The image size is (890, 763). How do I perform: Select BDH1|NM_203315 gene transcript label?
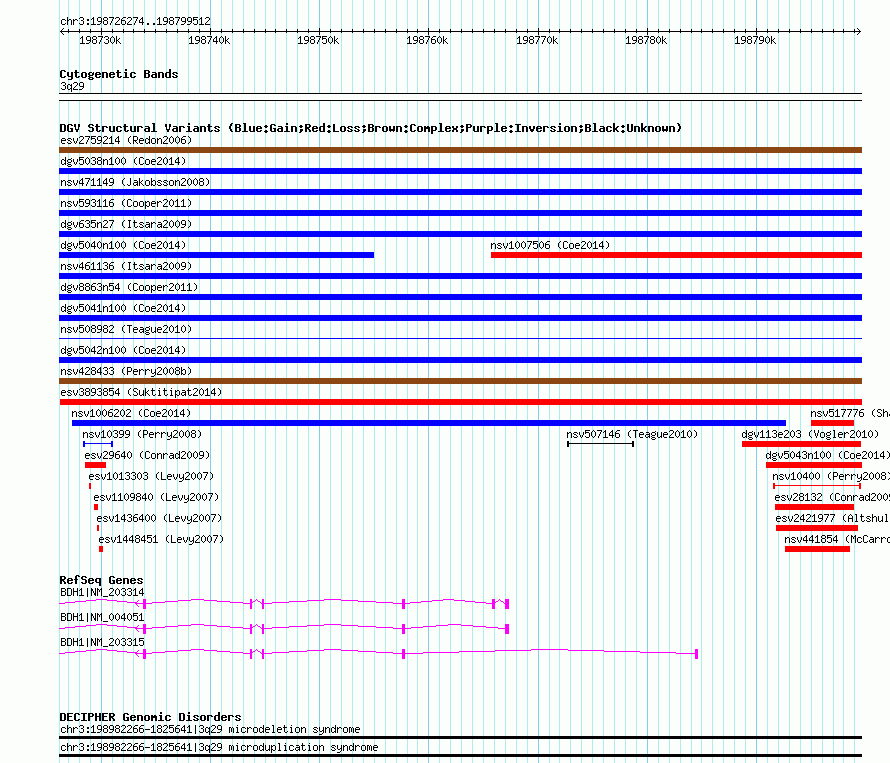(102, 643)
